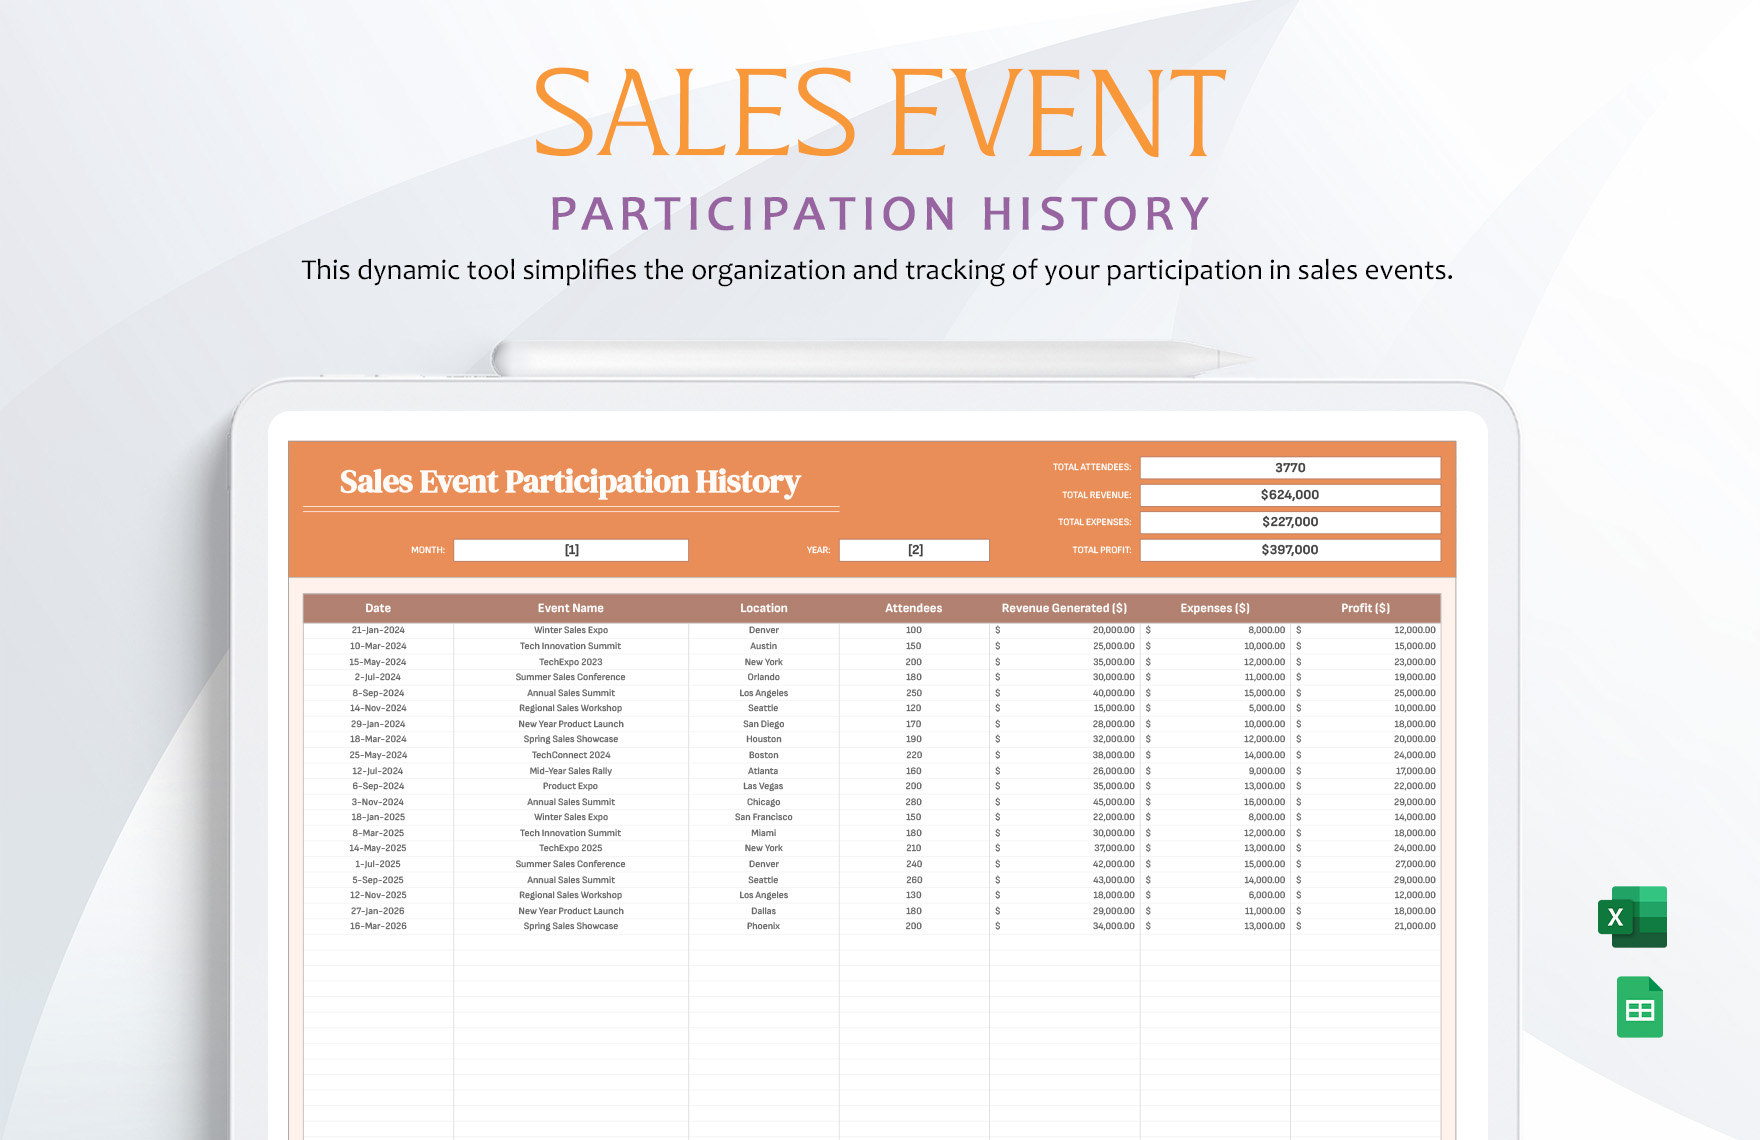This screenshot has height=1140, width=1760.
Task: Select the expenses cell showing 16,000.00
Action: point(1215,802)
